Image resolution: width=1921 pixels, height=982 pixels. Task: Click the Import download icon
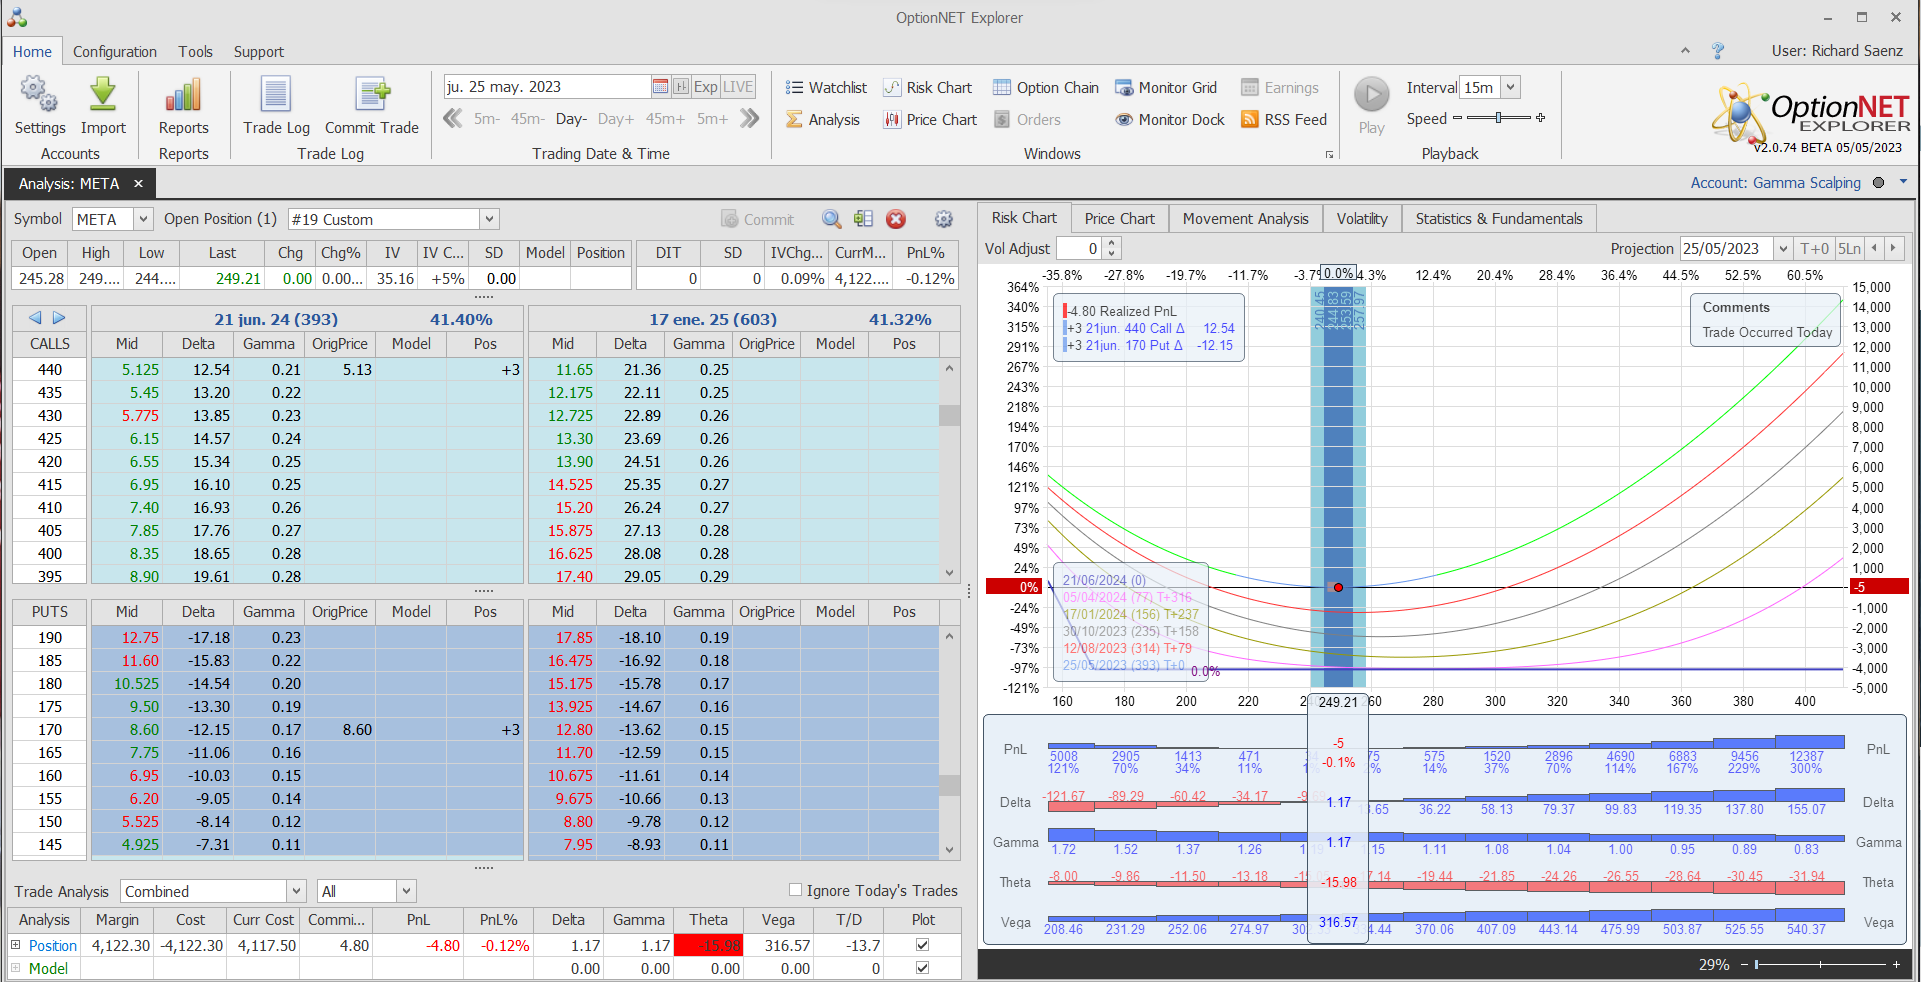pos(103,105)
